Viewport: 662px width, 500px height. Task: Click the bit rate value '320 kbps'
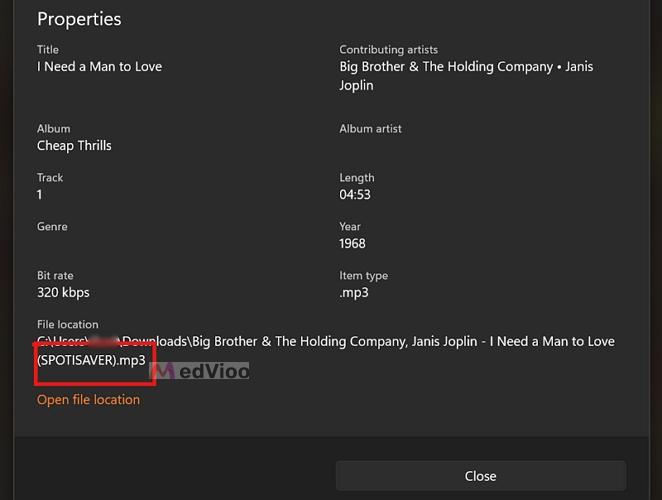click(63, 292)
